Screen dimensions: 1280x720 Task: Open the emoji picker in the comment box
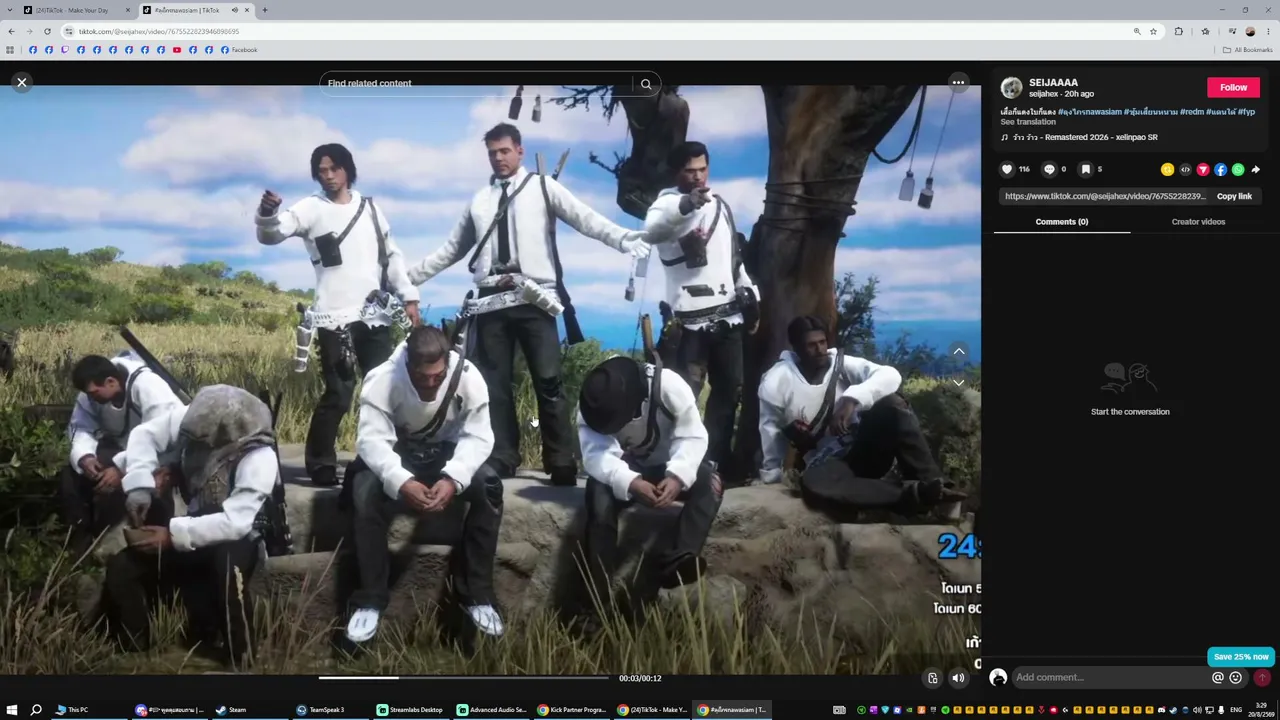pos(1236,677)
